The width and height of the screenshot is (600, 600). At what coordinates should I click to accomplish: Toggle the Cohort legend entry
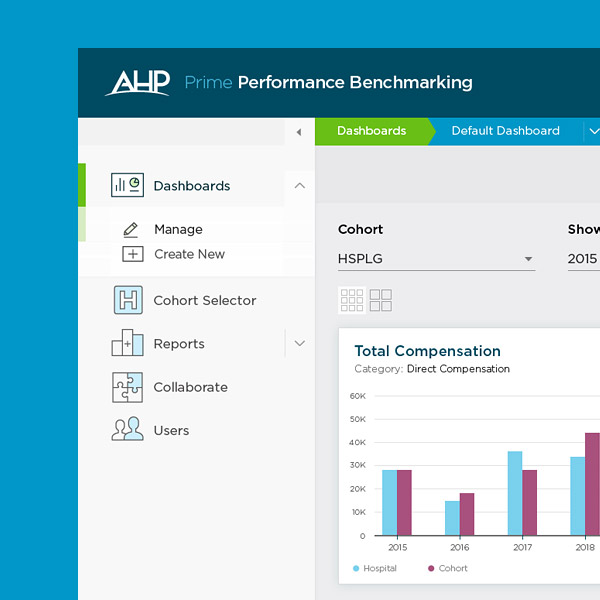point(448,568)
